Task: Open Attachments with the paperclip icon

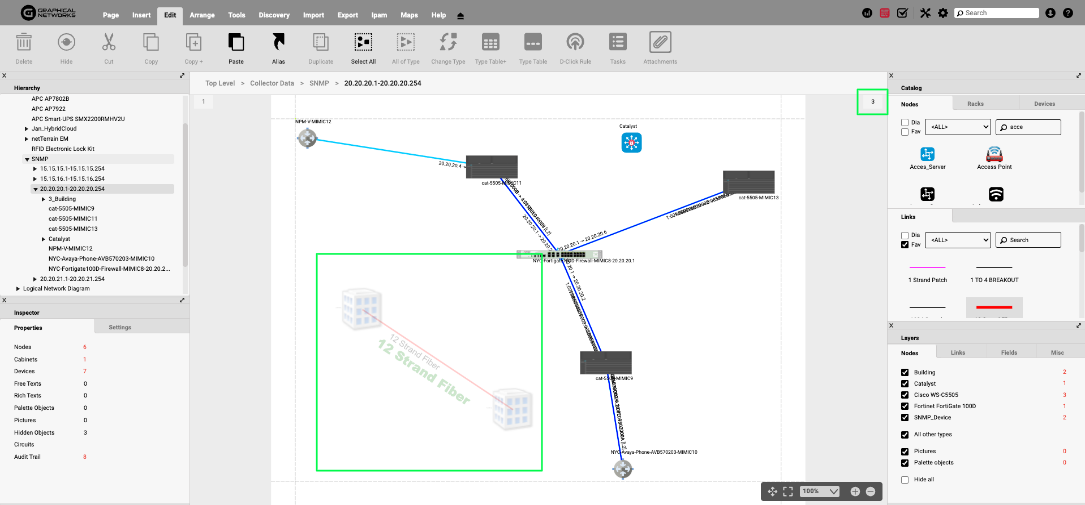Action: coord(660,42)
